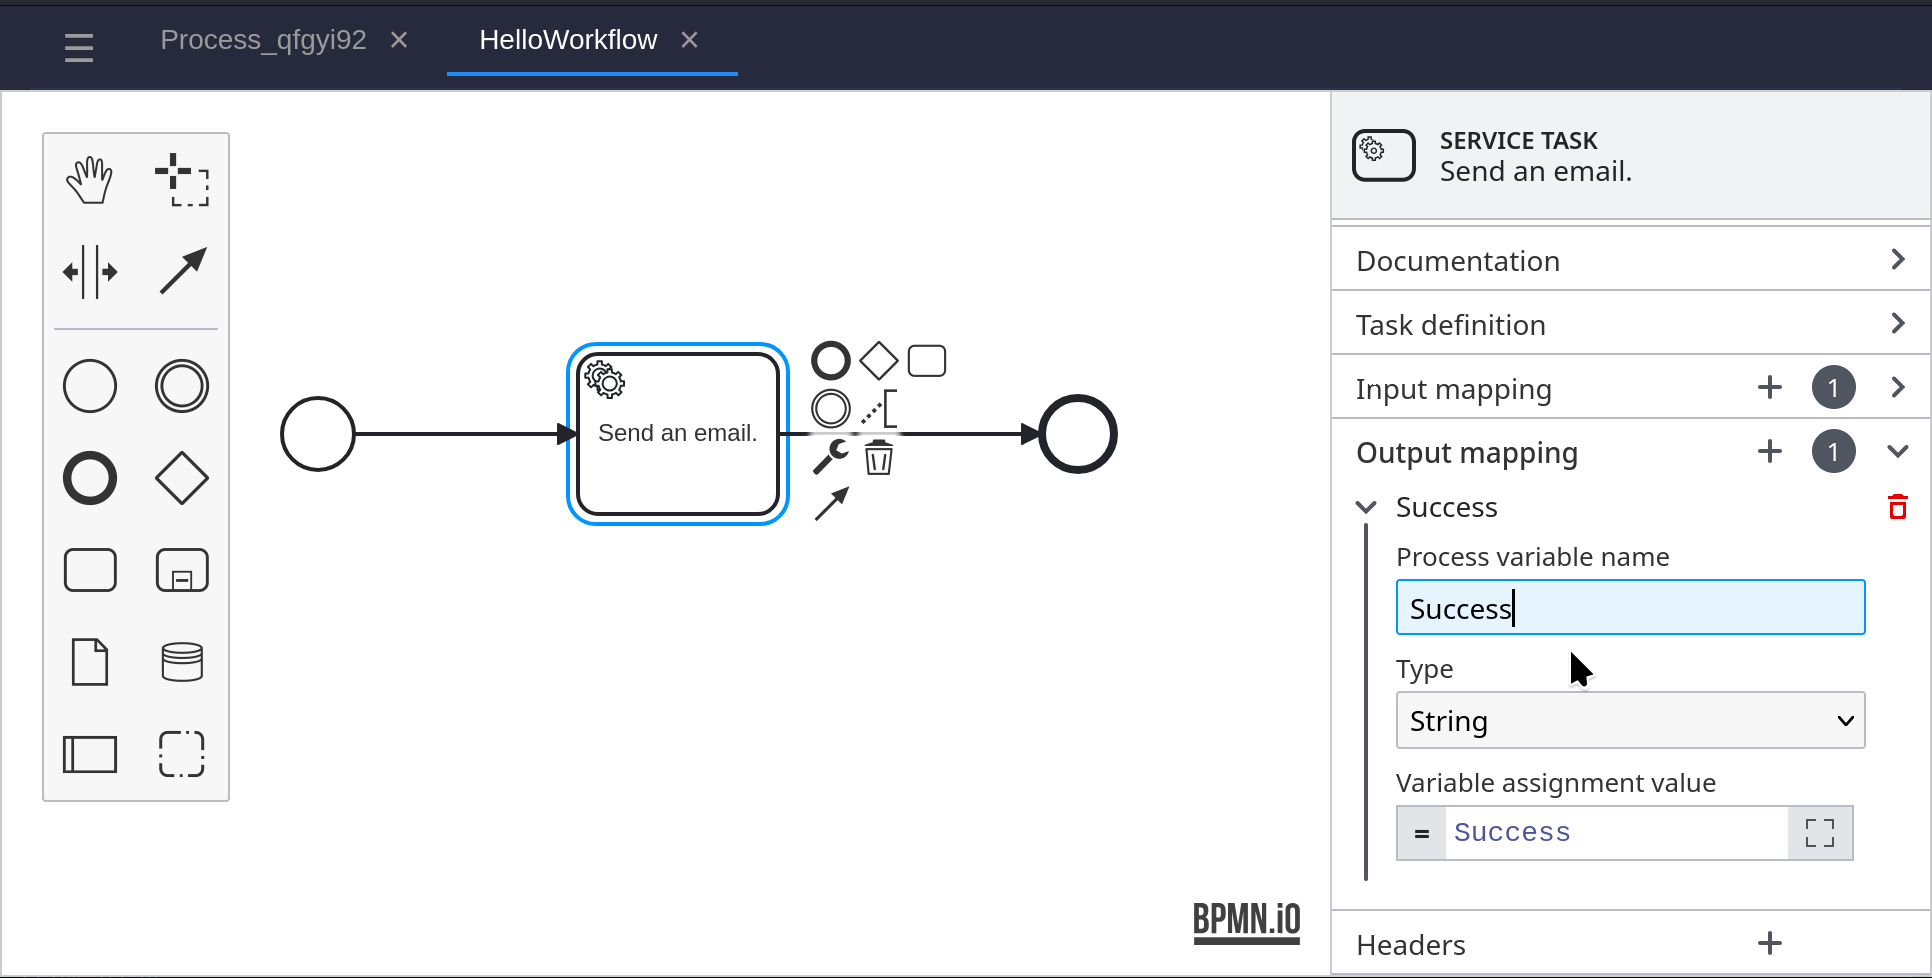Select the lasso tool

(x=182, y=180)
